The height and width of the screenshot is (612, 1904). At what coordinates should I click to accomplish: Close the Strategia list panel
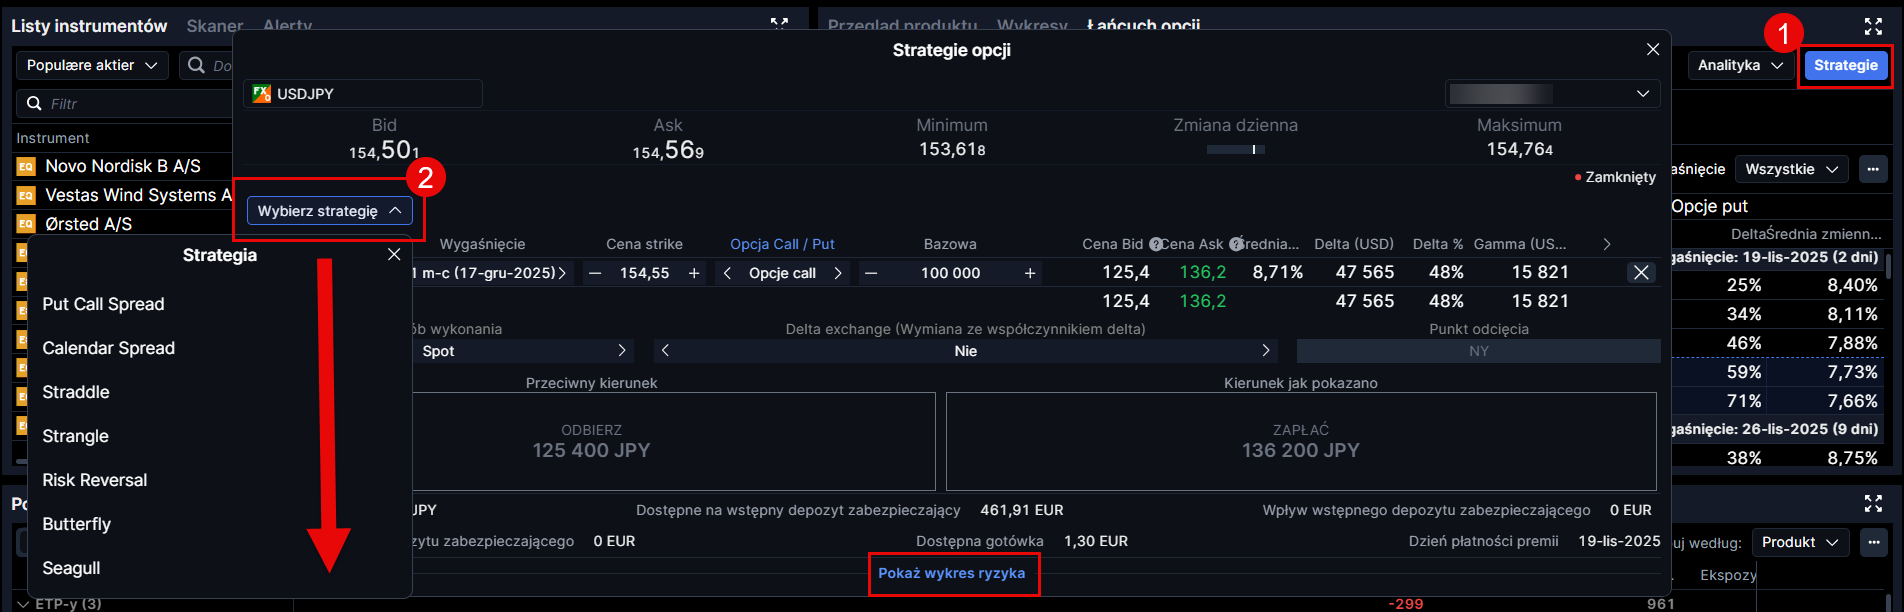pyautogui.click(x=394, y=255)
